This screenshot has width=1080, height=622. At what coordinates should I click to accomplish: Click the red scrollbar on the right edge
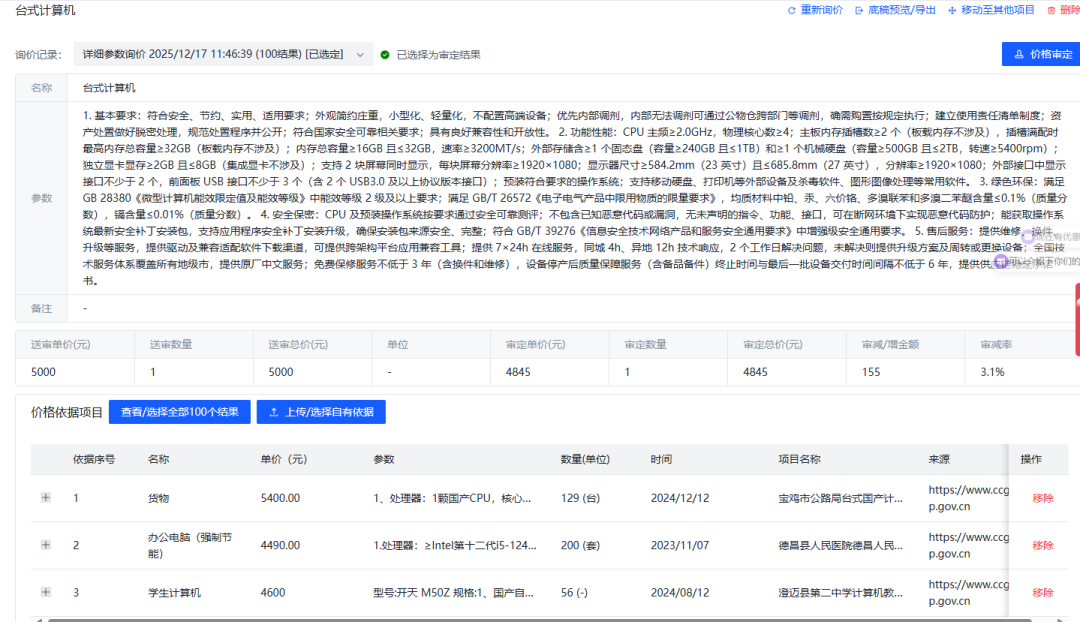pos(1077,310)
